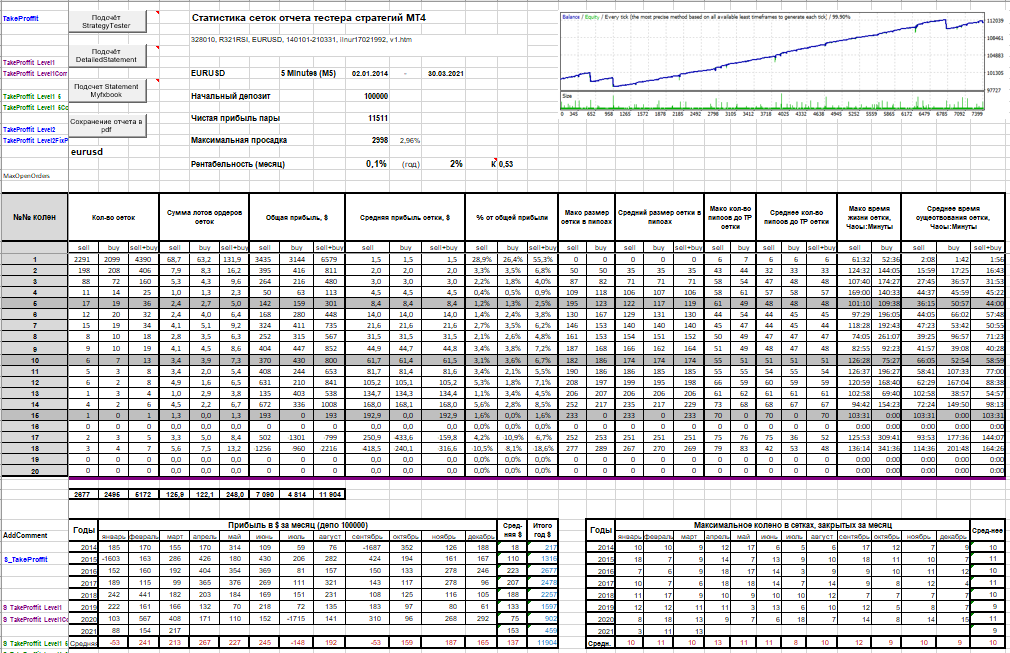Select 'Максимальное колено в сетках, закрытых за месяц' header
The height and width of the screenshot is (653, 1010).
pos(793,525)
